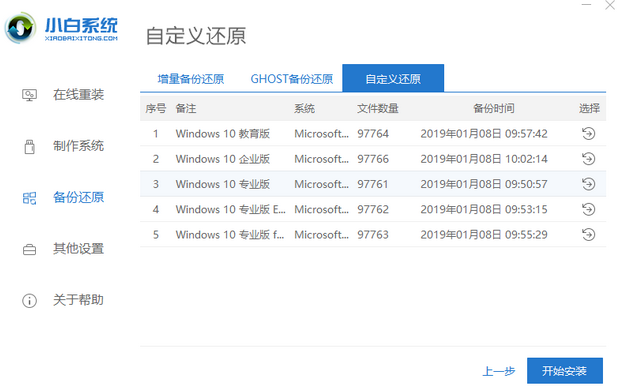Click sequence number 2 cell
Screen dimensions: 619x388
156,159
